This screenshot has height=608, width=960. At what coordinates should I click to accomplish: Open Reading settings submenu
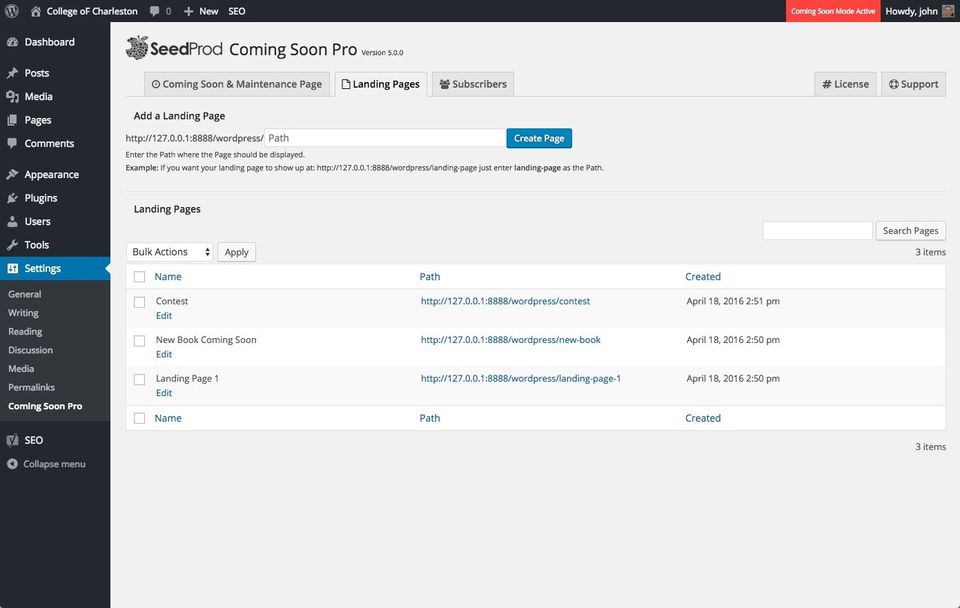click(x=25, y=331)
